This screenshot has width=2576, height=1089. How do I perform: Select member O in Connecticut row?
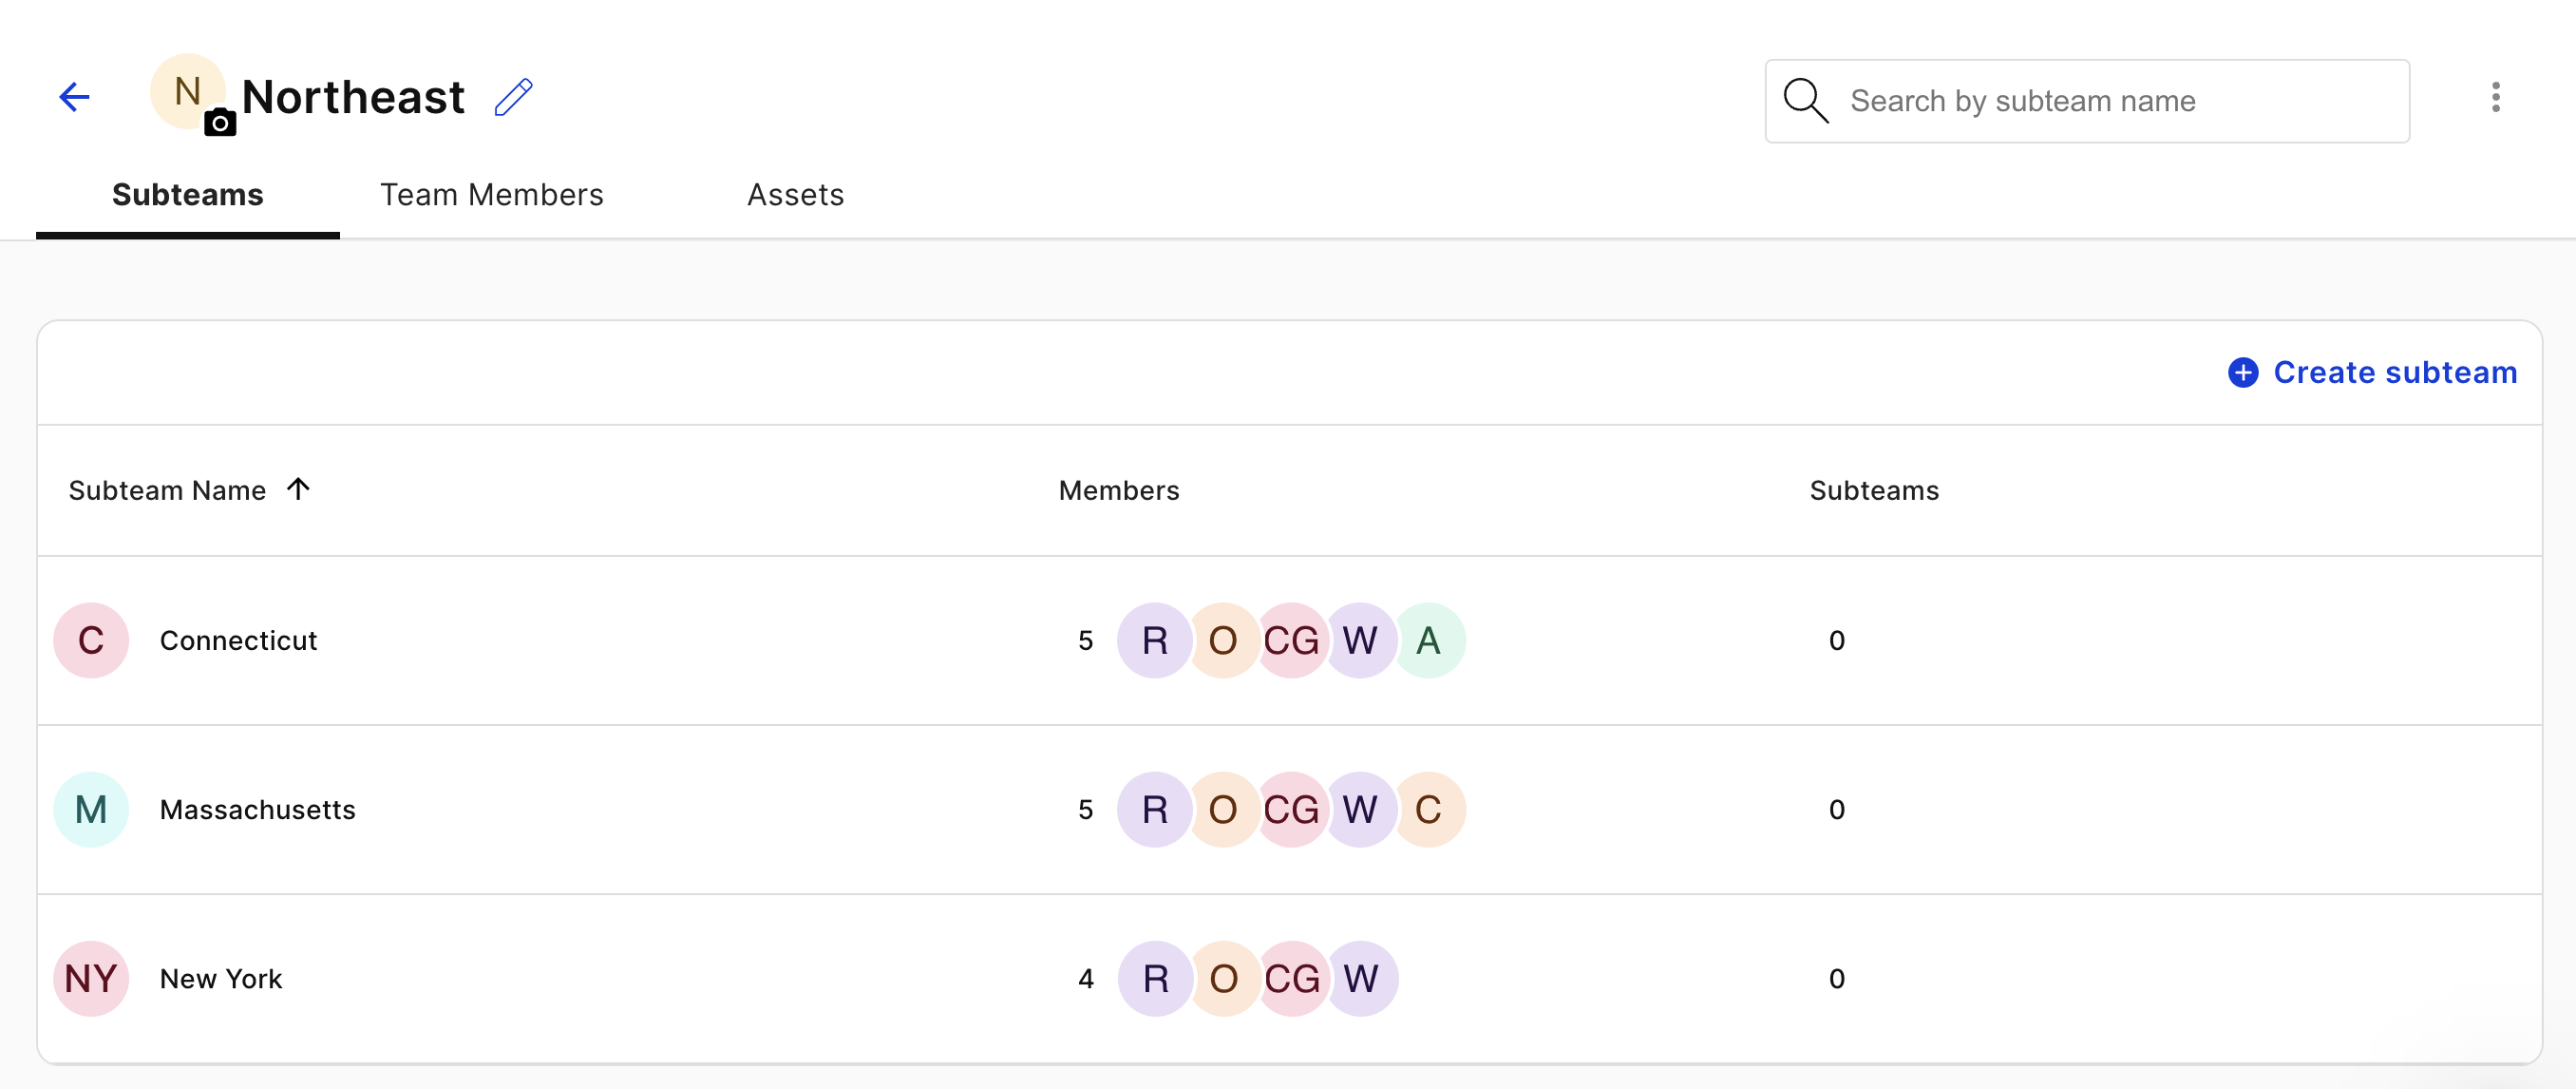(1223, 641)
